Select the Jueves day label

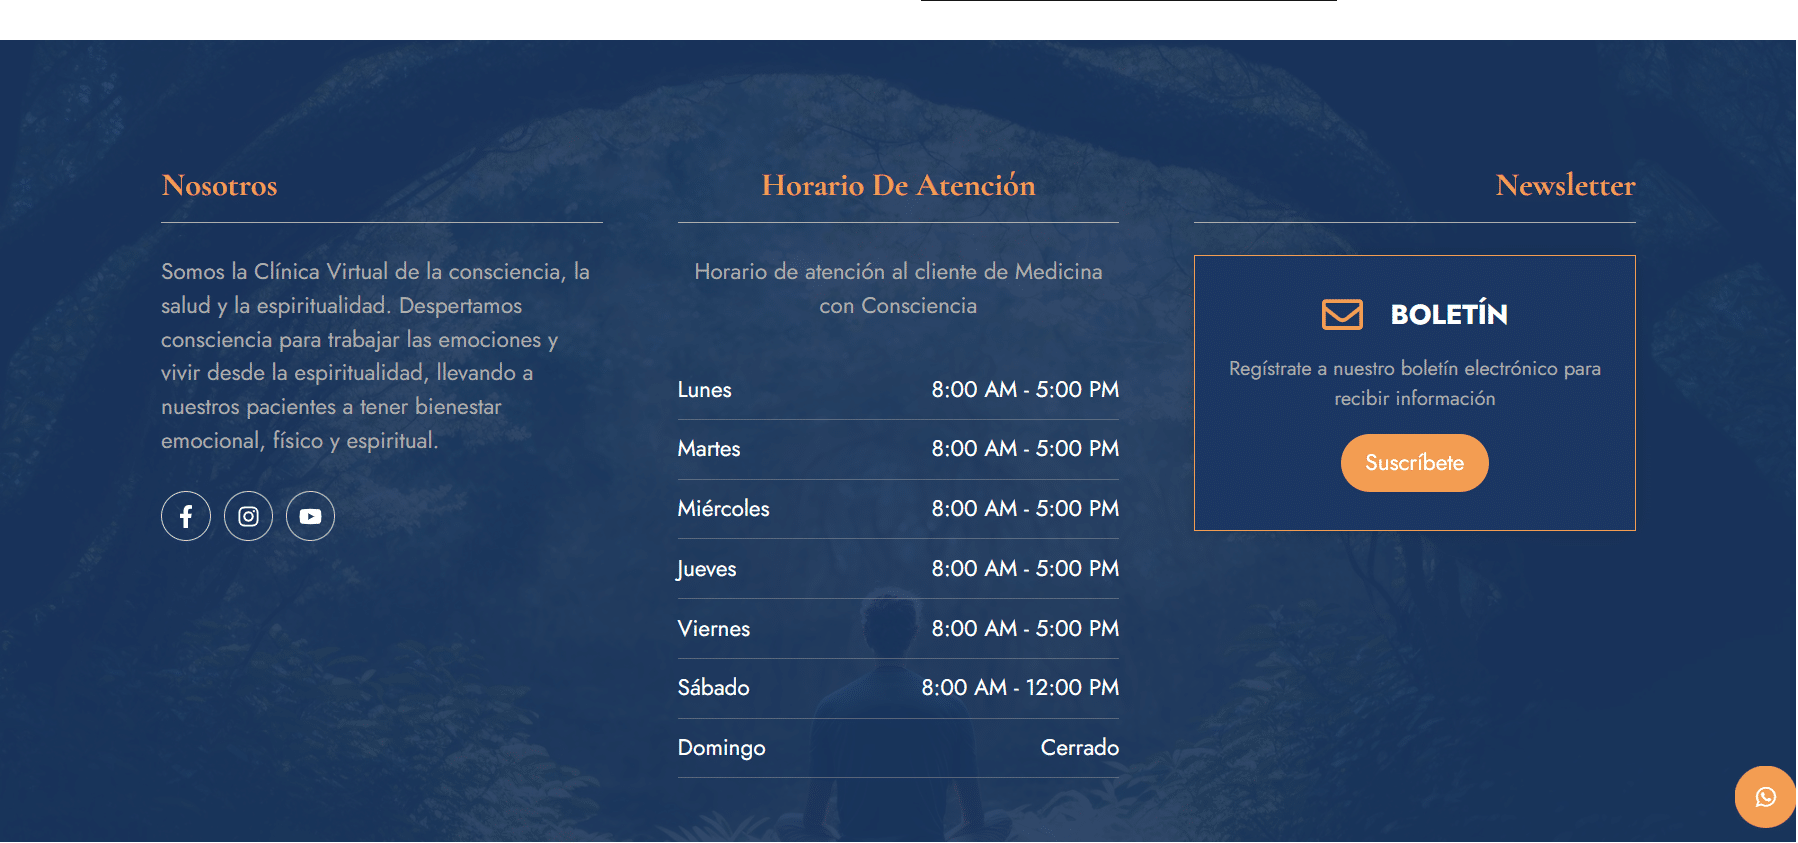click(706, 569)
